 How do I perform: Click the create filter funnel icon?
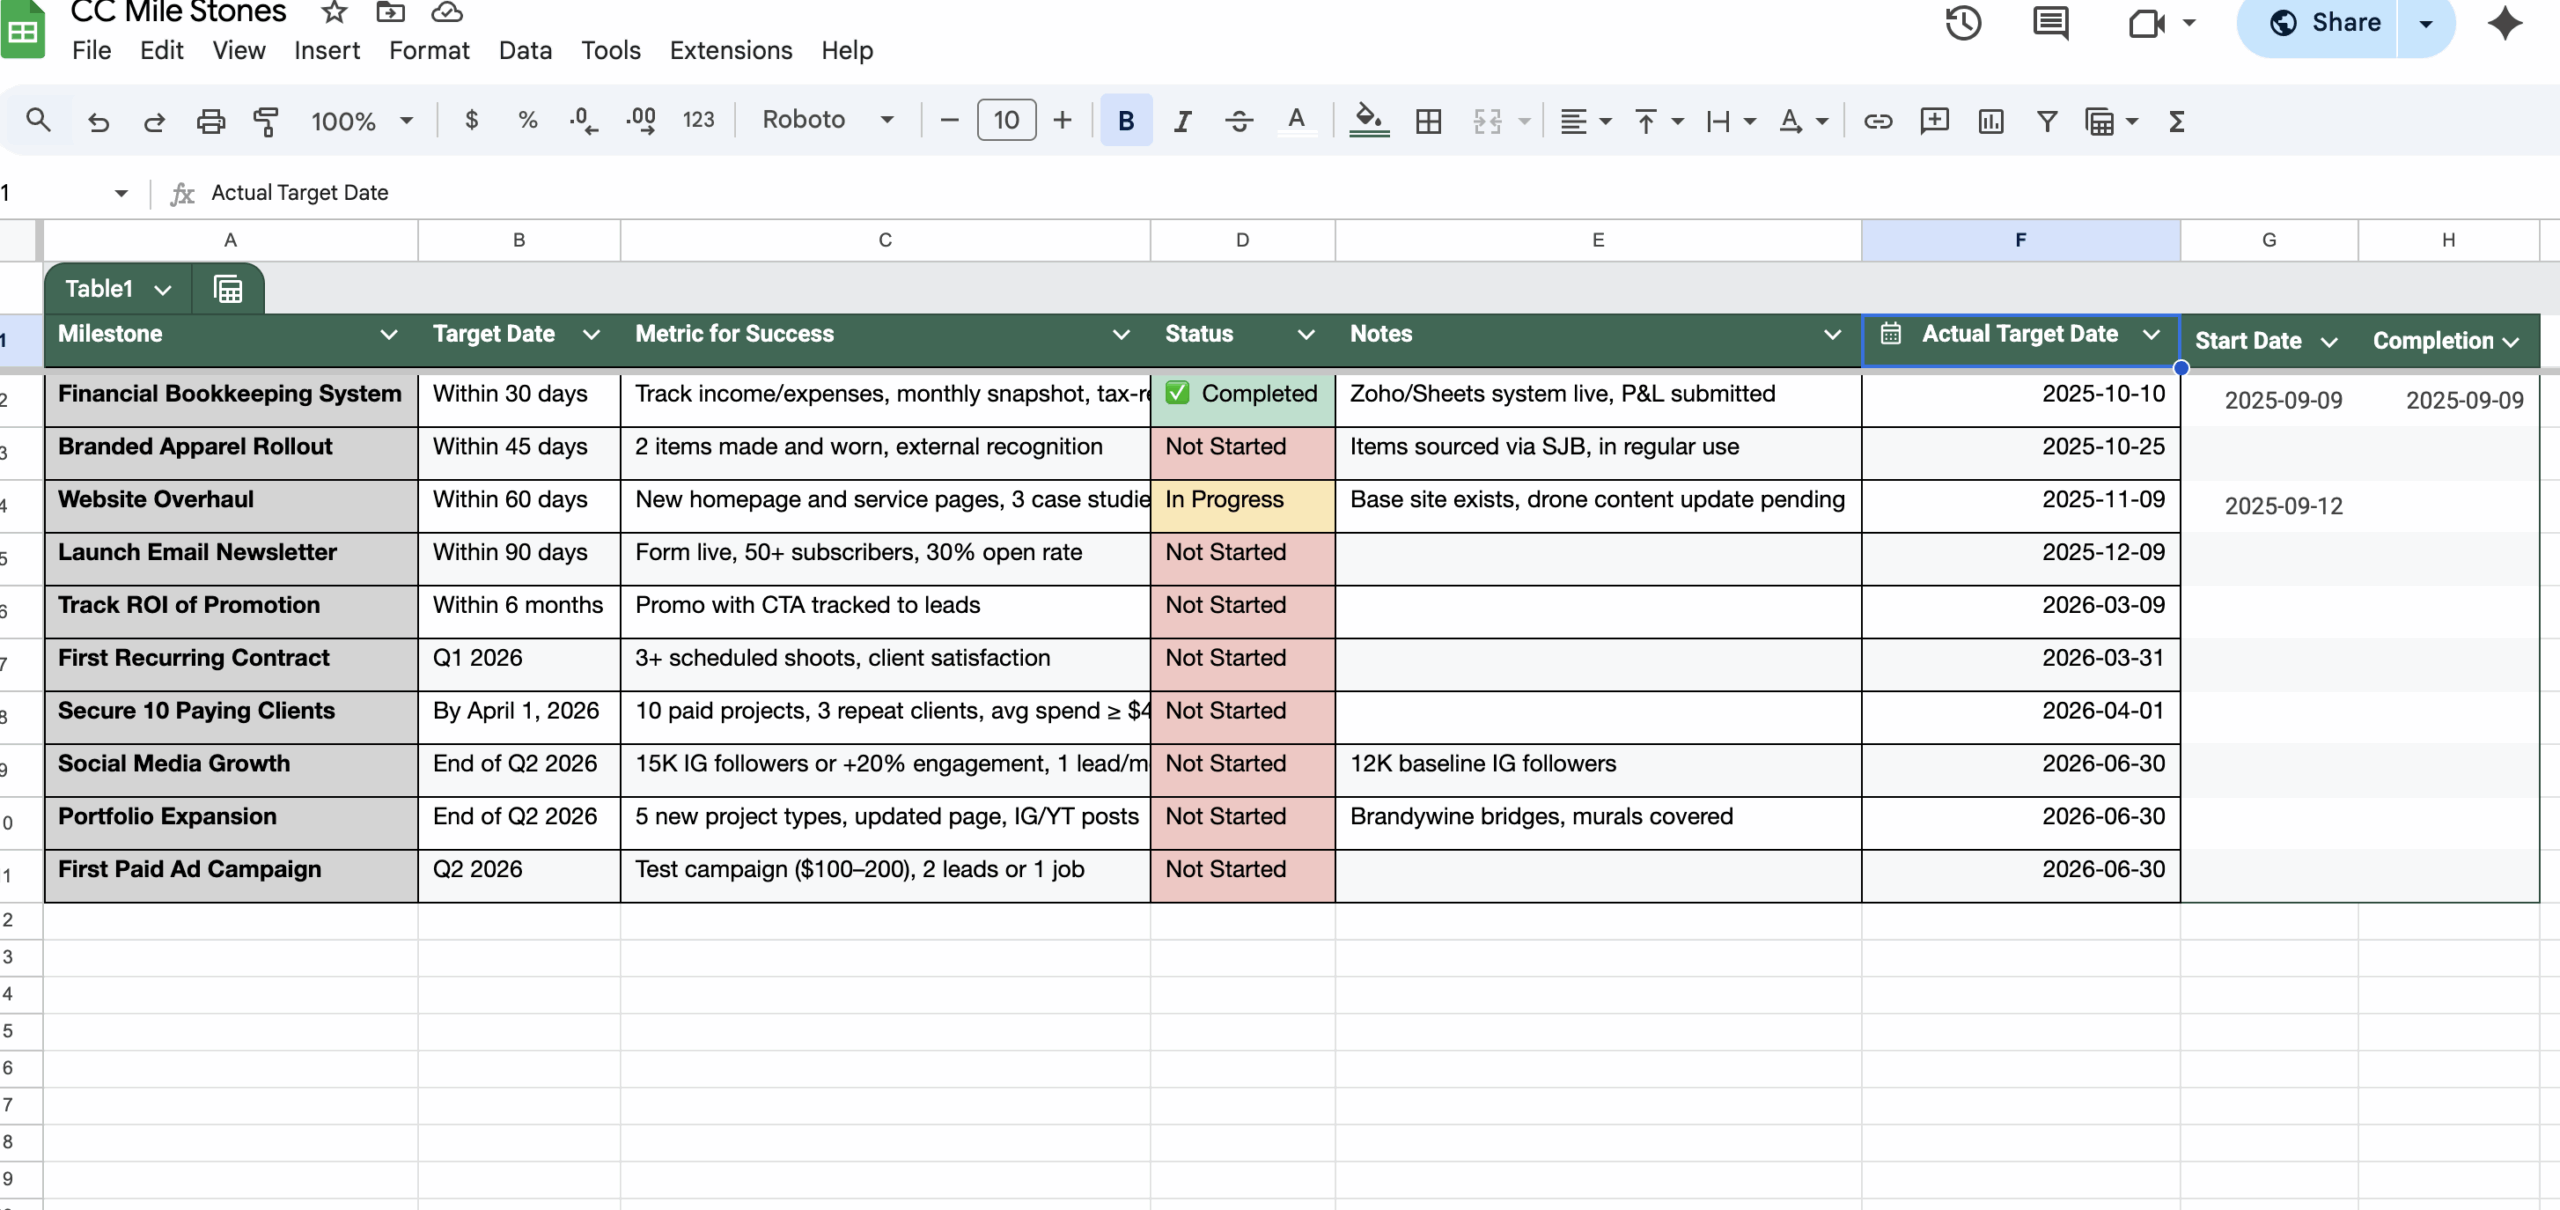click(x=2046, y=121)
